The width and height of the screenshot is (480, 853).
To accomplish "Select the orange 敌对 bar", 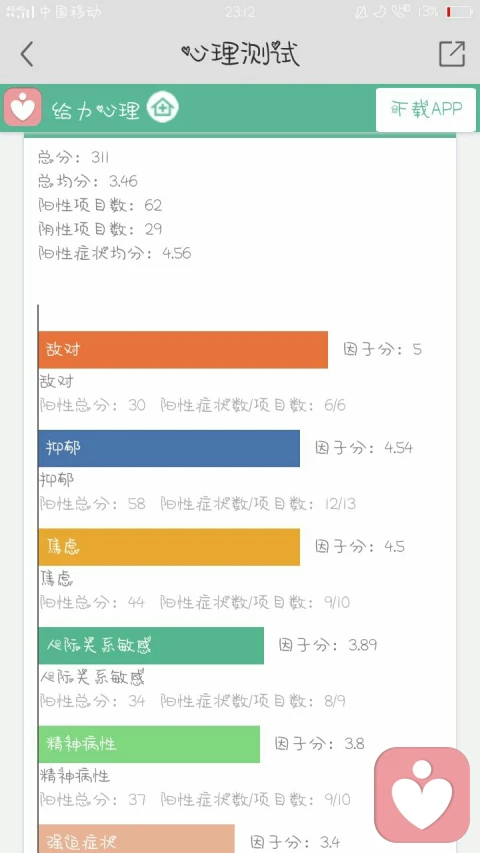I will (183, 350).
